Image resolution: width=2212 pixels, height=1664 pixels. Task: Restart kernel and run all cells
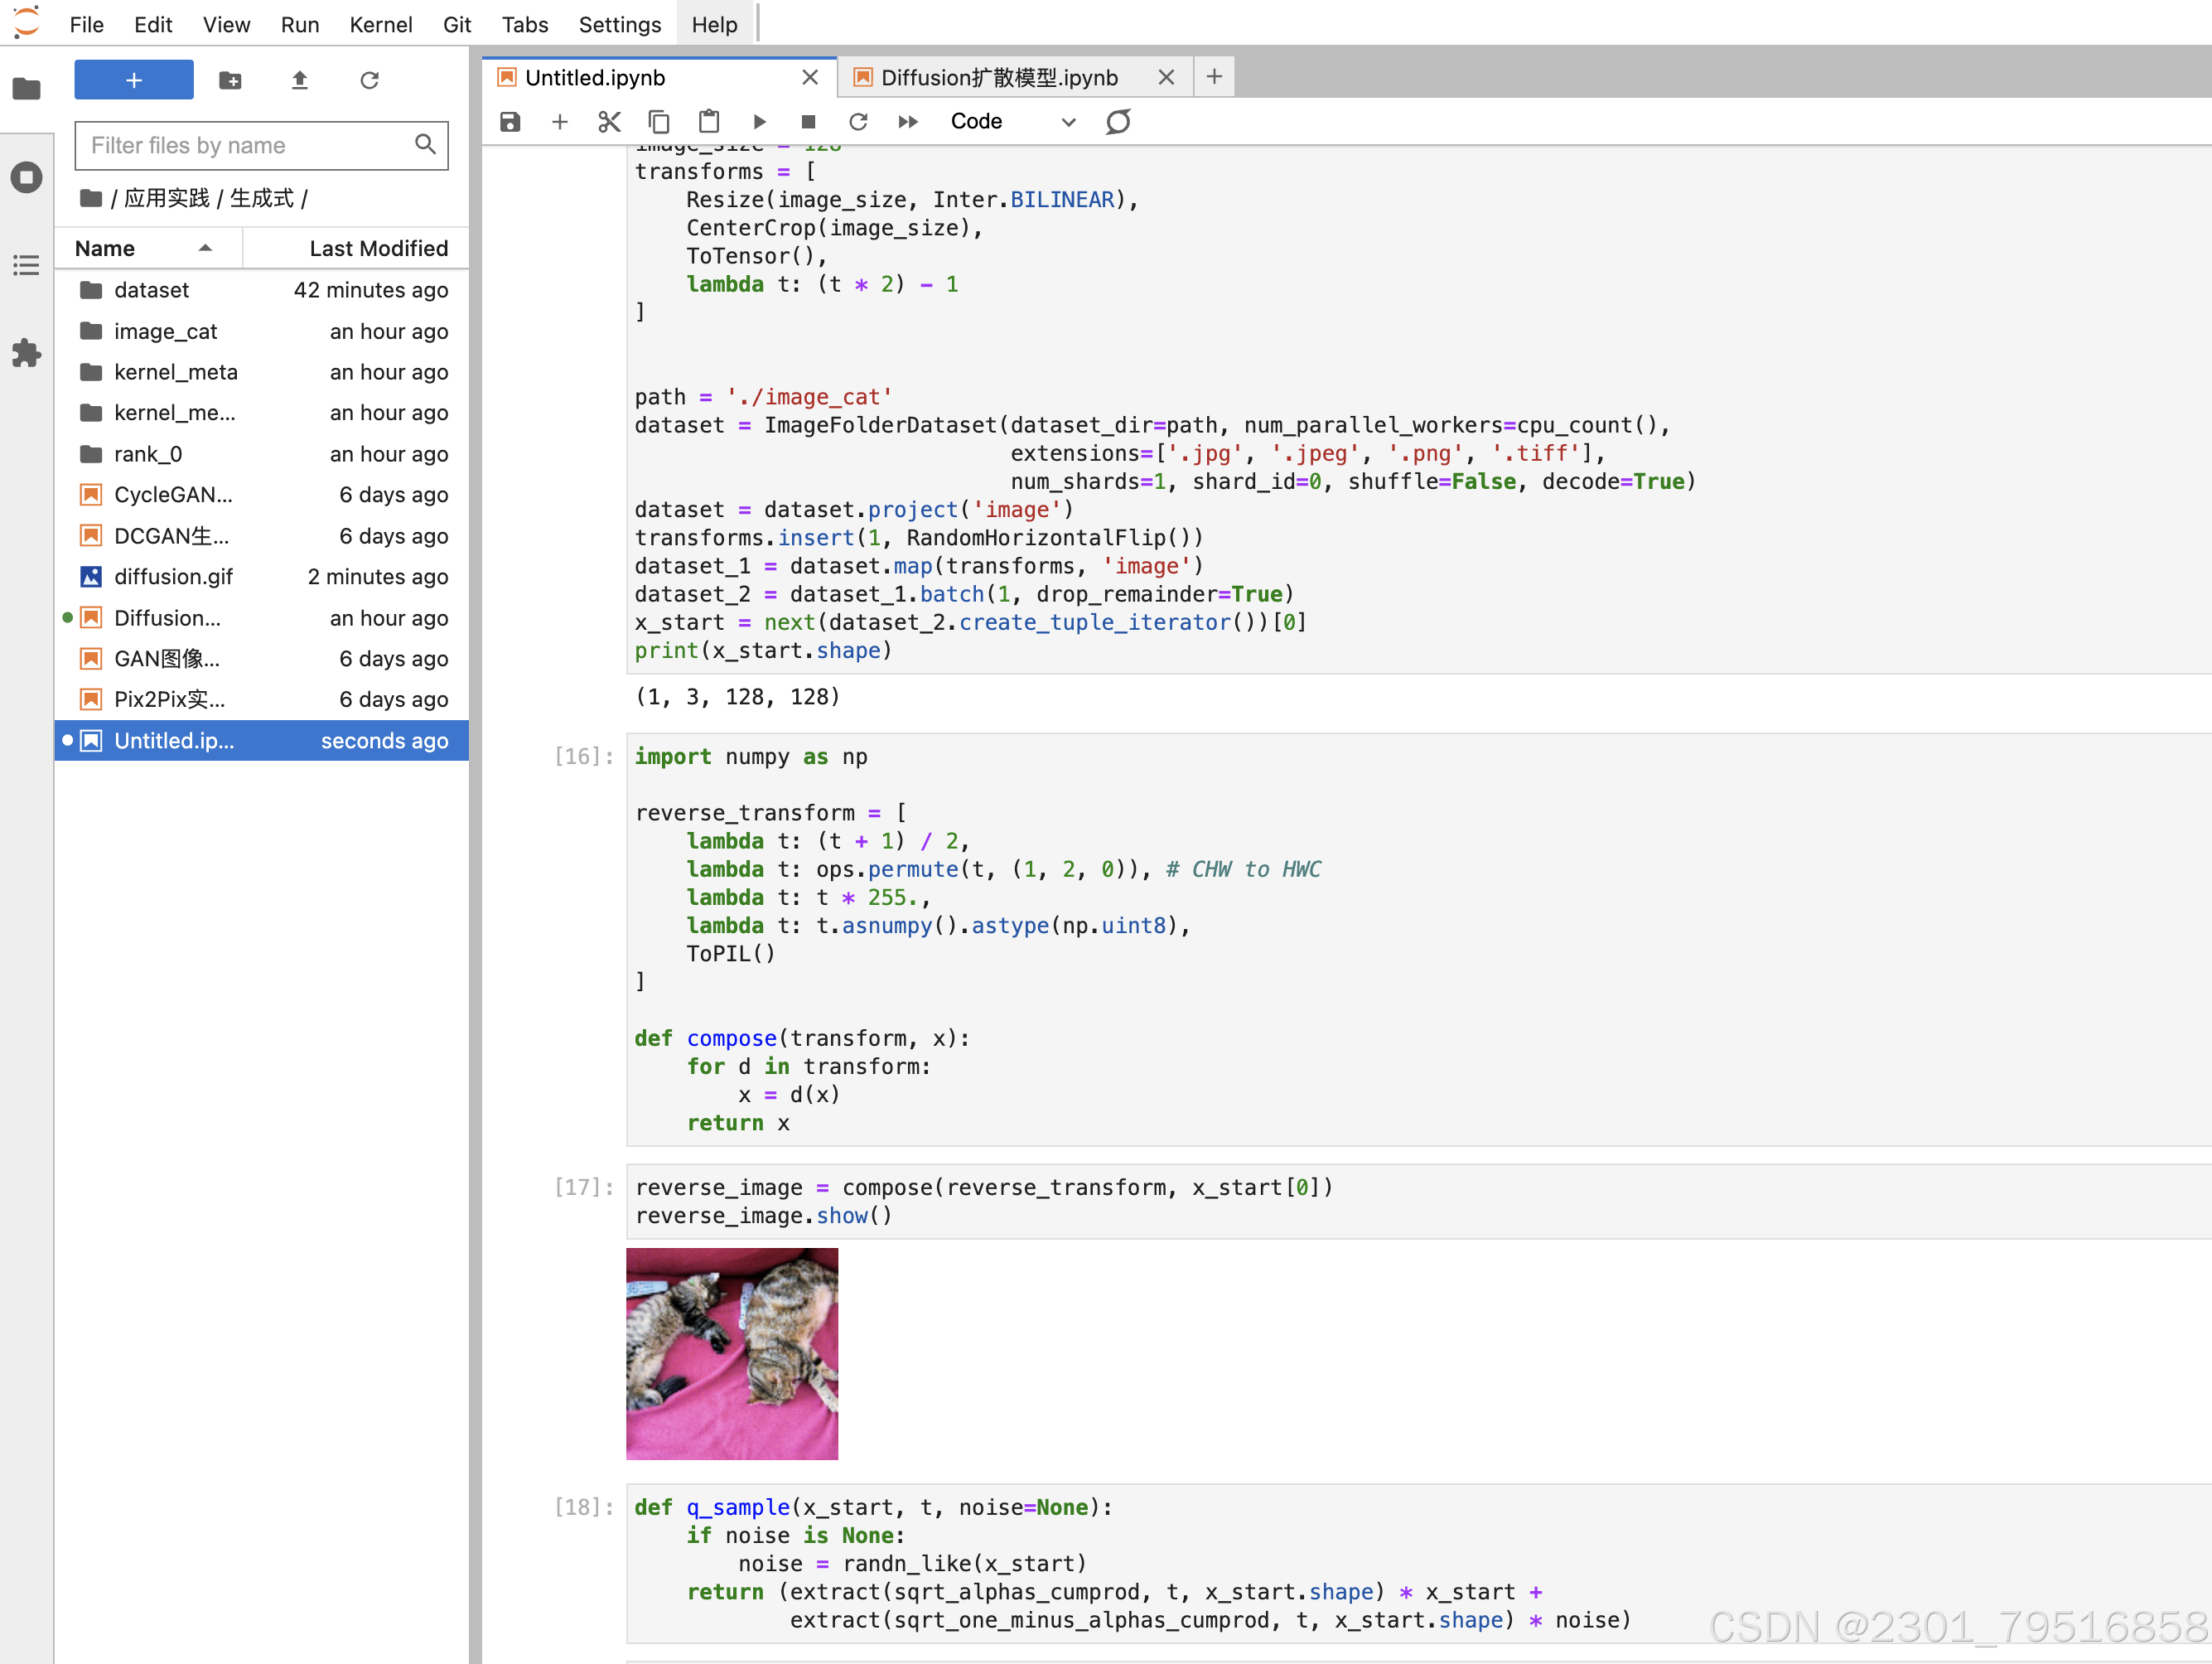[907, 122]
